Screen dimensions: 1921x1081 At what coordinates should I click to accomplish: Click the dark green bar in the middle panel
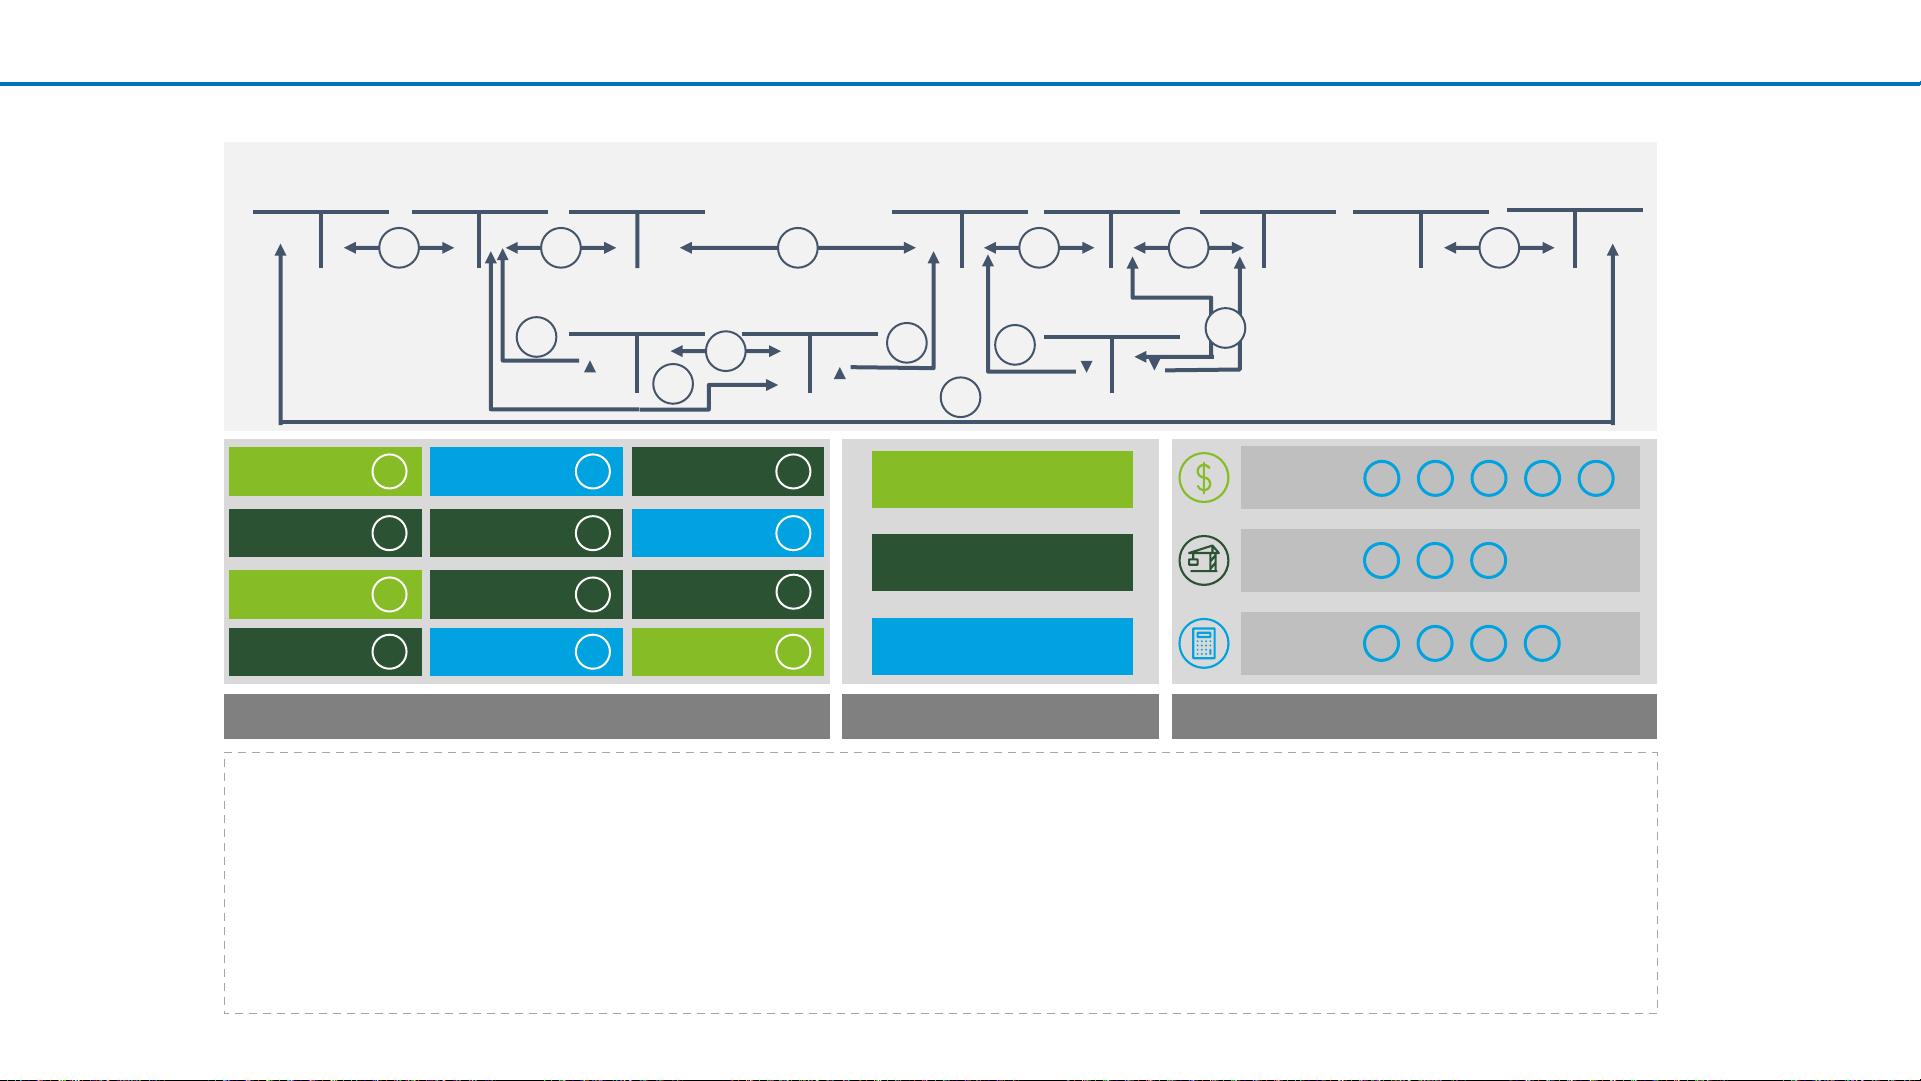pyautogui.click(x=1002, y=562)
